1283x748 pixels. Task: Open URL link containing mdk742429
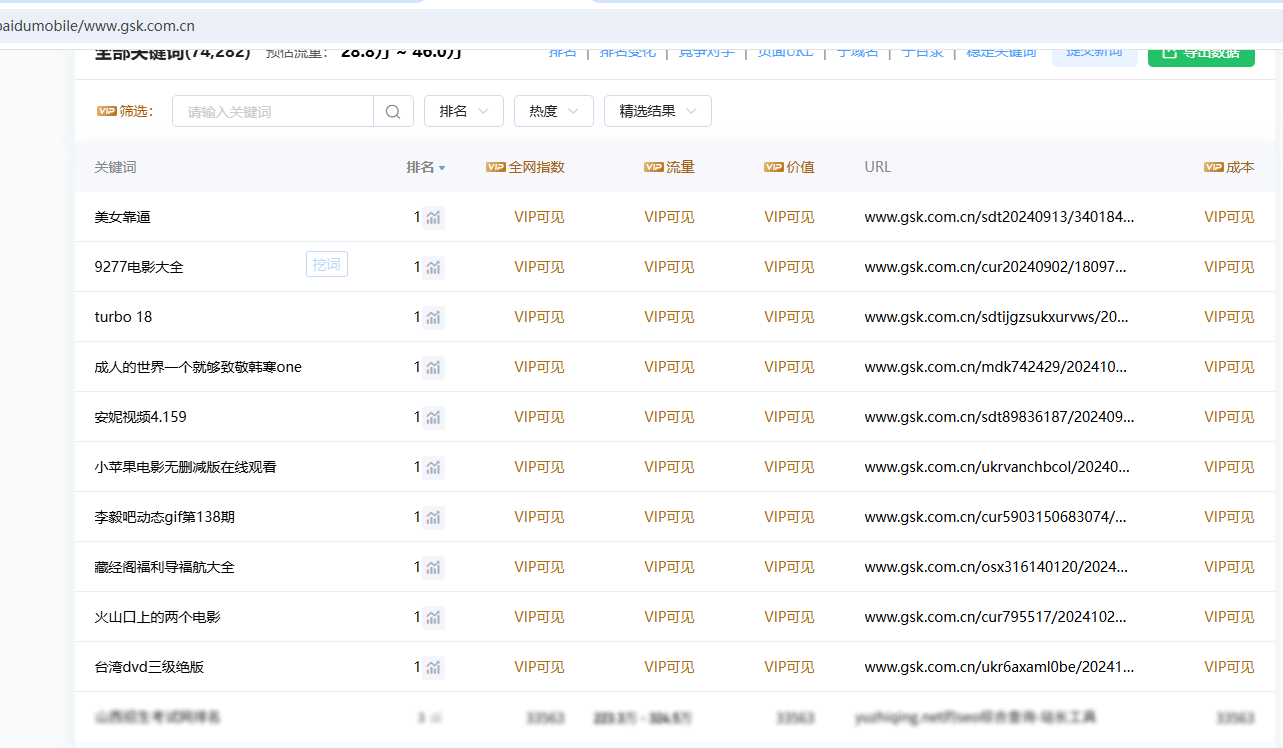tap(998, 367)
